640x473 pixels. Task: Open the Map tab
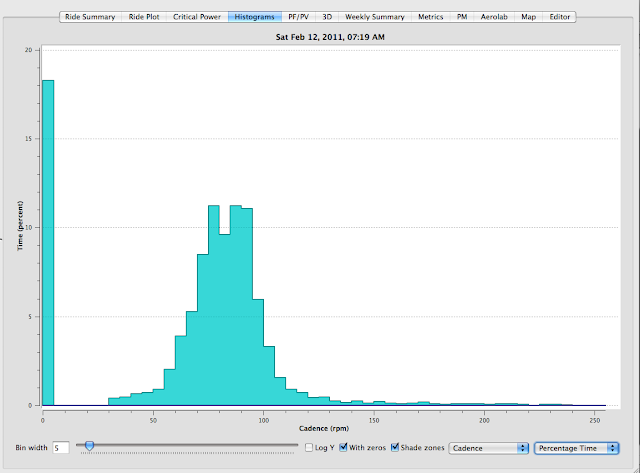click(528, 17)
